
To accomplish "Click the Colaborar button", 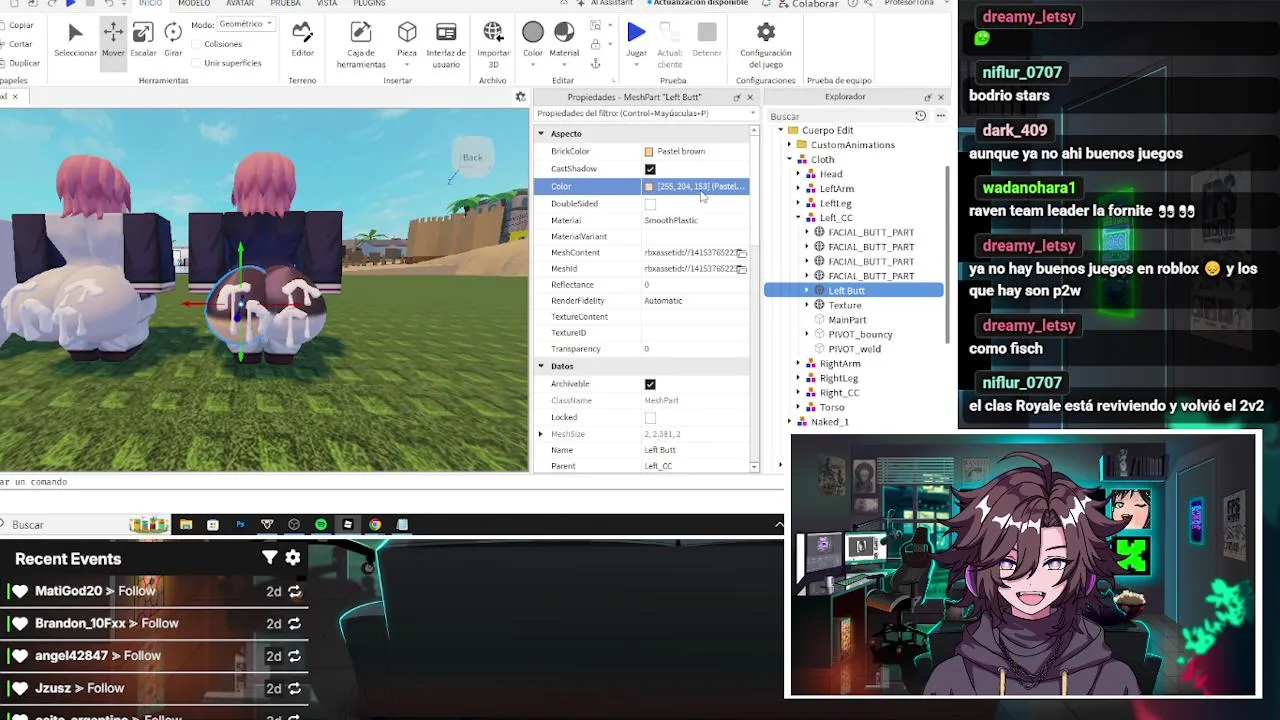I will coord(808,4).
